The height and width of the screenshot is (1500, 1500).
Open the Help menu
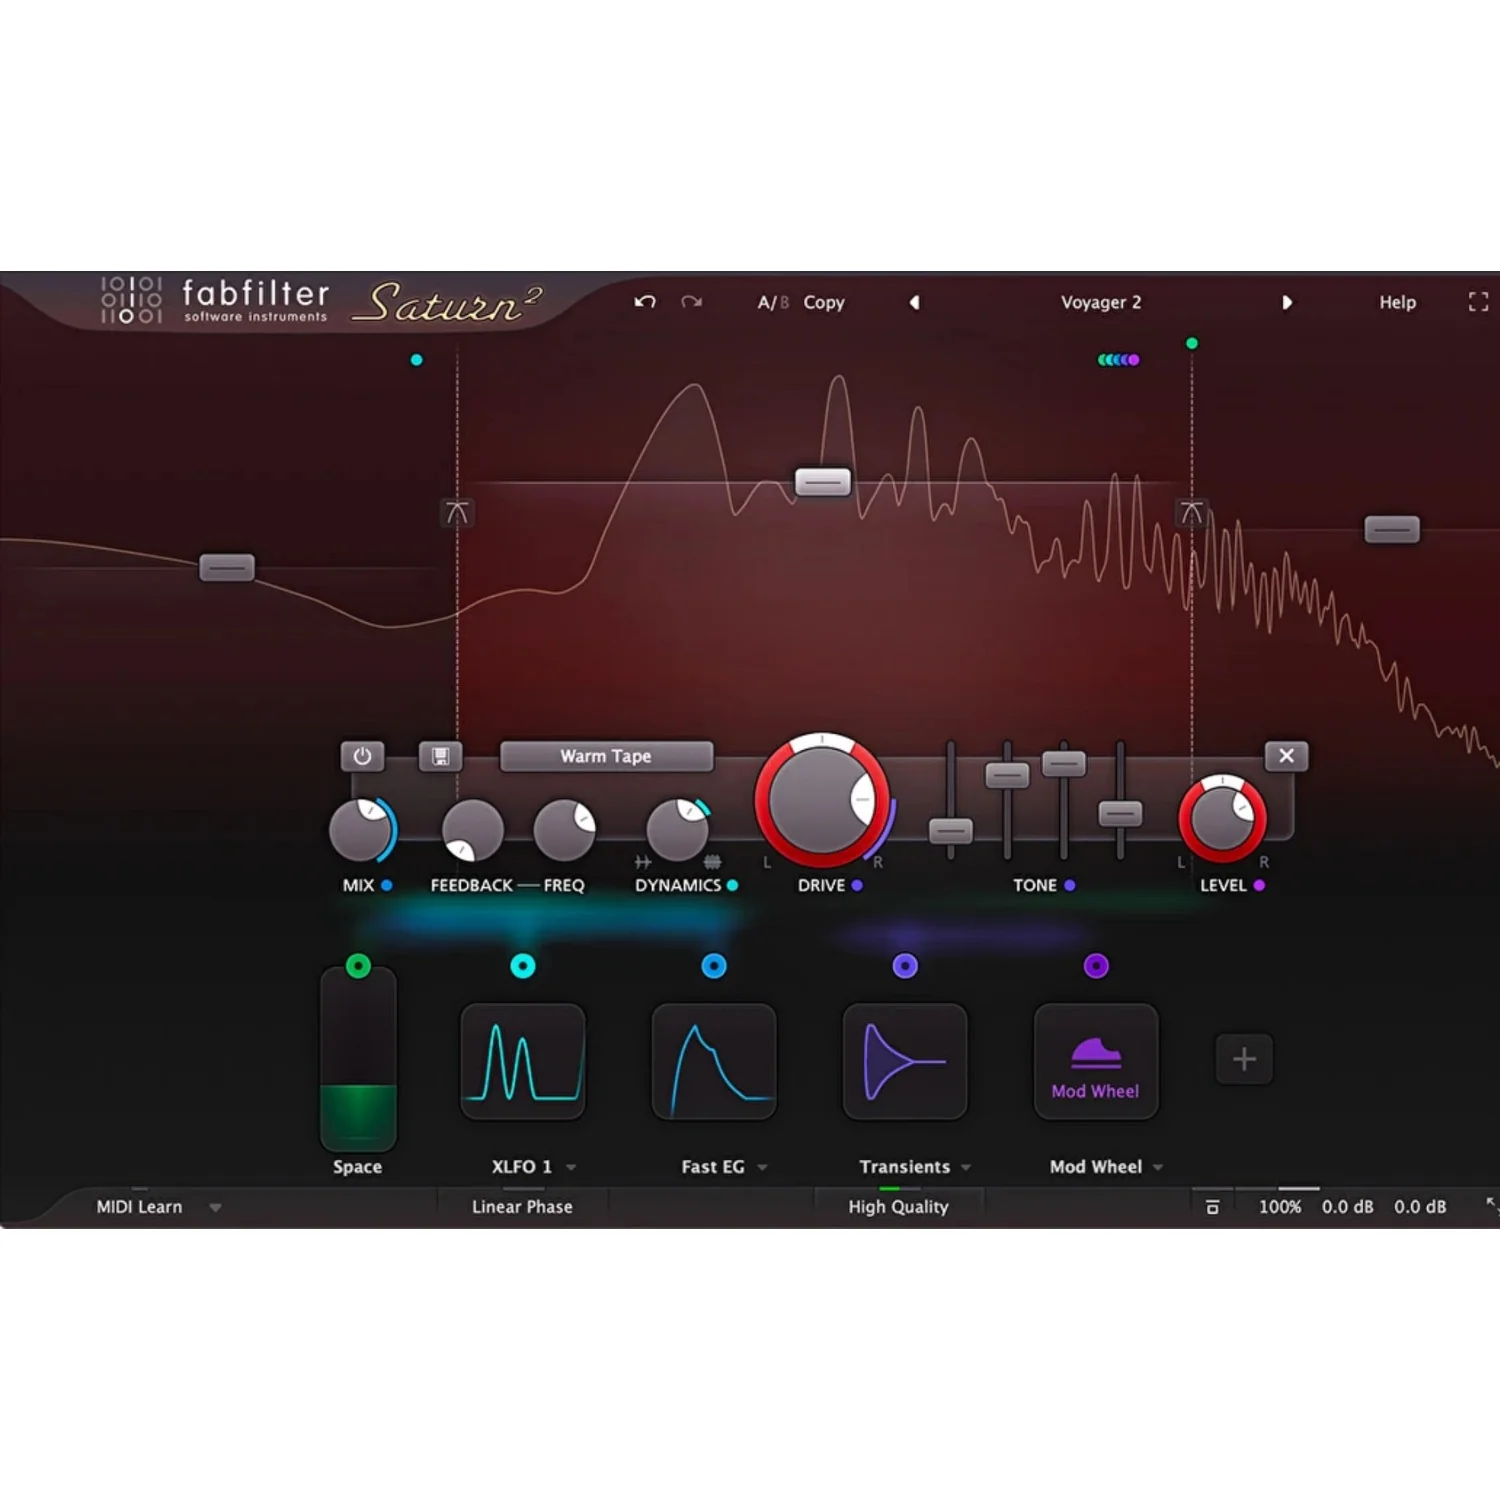[1397, 302]
